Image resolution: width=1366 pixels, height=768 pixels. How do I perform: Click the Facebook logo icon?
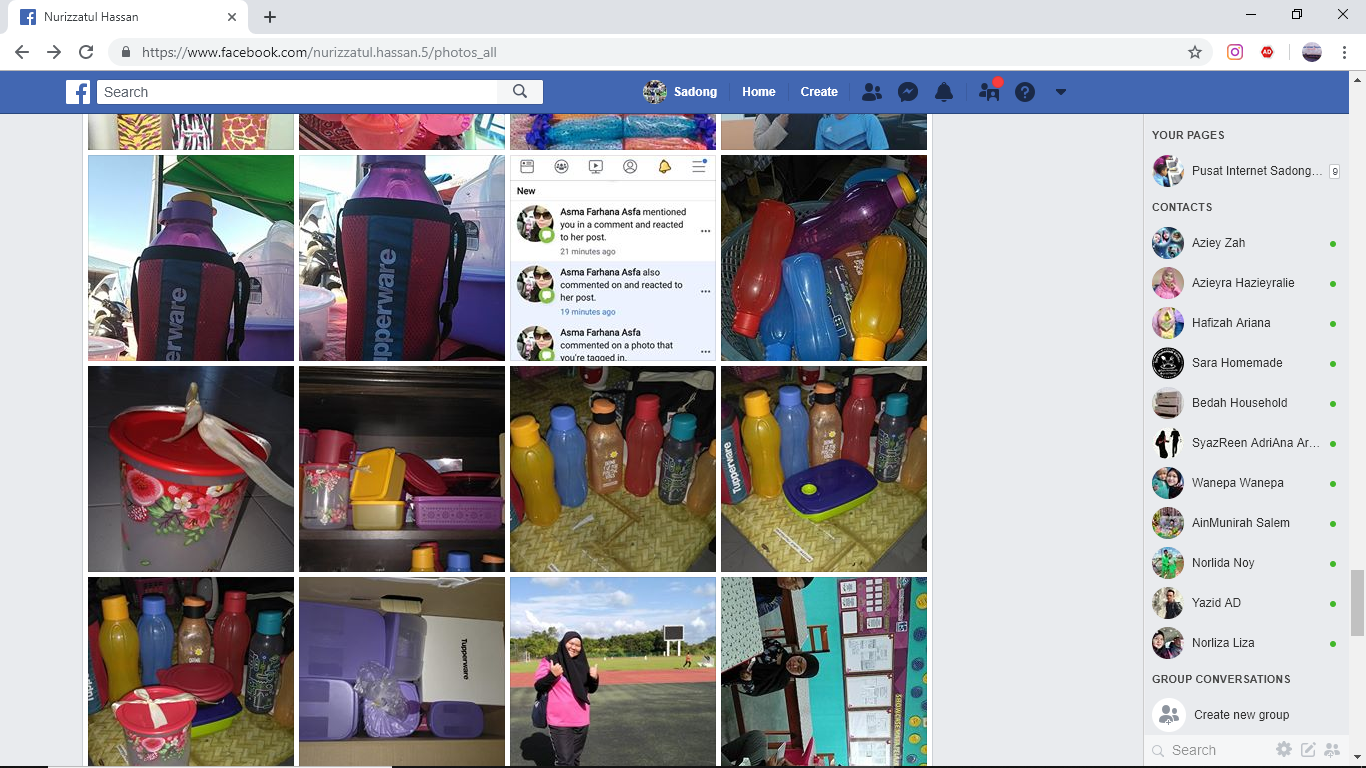click(78, 92)
